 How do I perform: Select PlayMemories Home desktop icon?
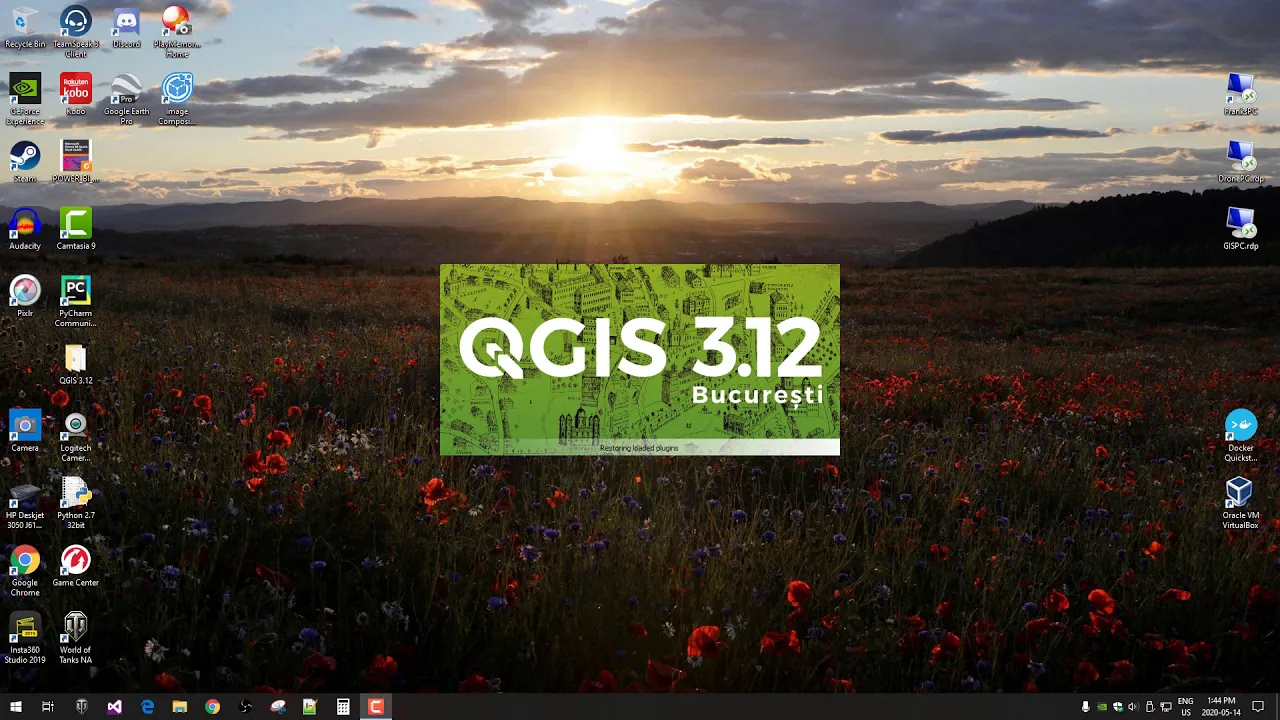177,30
